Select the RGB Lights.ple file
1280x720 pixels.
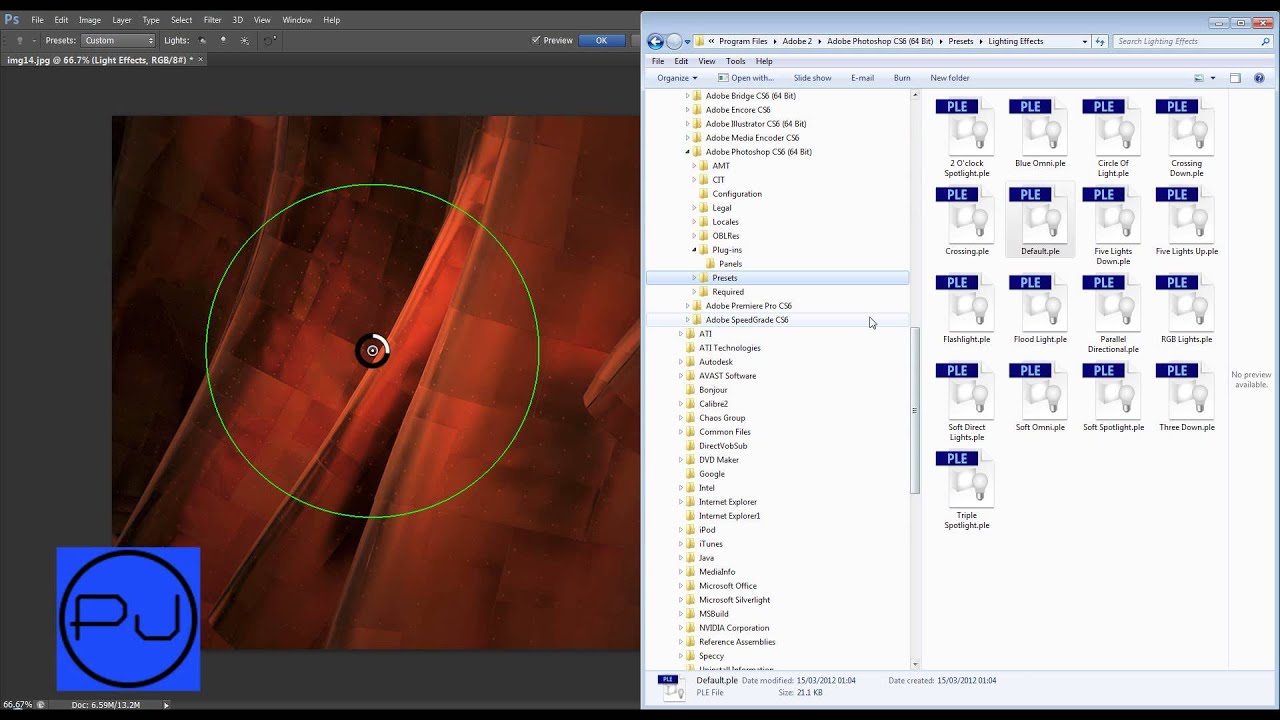pos(1186,309)
